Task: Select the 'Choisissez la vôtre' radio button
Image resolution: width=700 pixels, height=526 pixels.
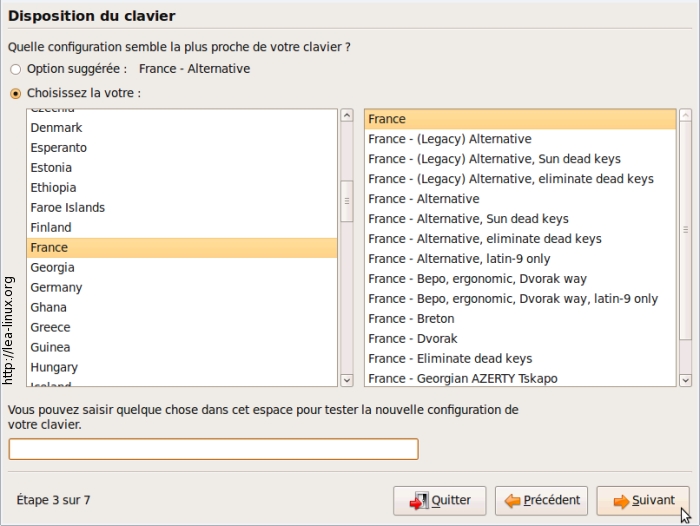Action: [15, 93]
